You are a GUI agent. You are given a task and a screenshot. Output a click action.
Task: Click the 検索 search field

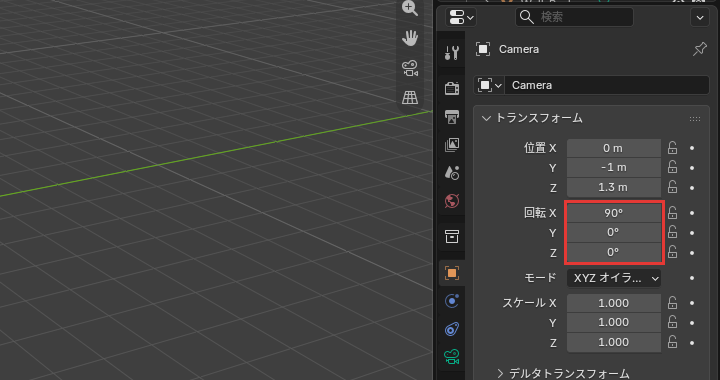click(x=574, y=17)
